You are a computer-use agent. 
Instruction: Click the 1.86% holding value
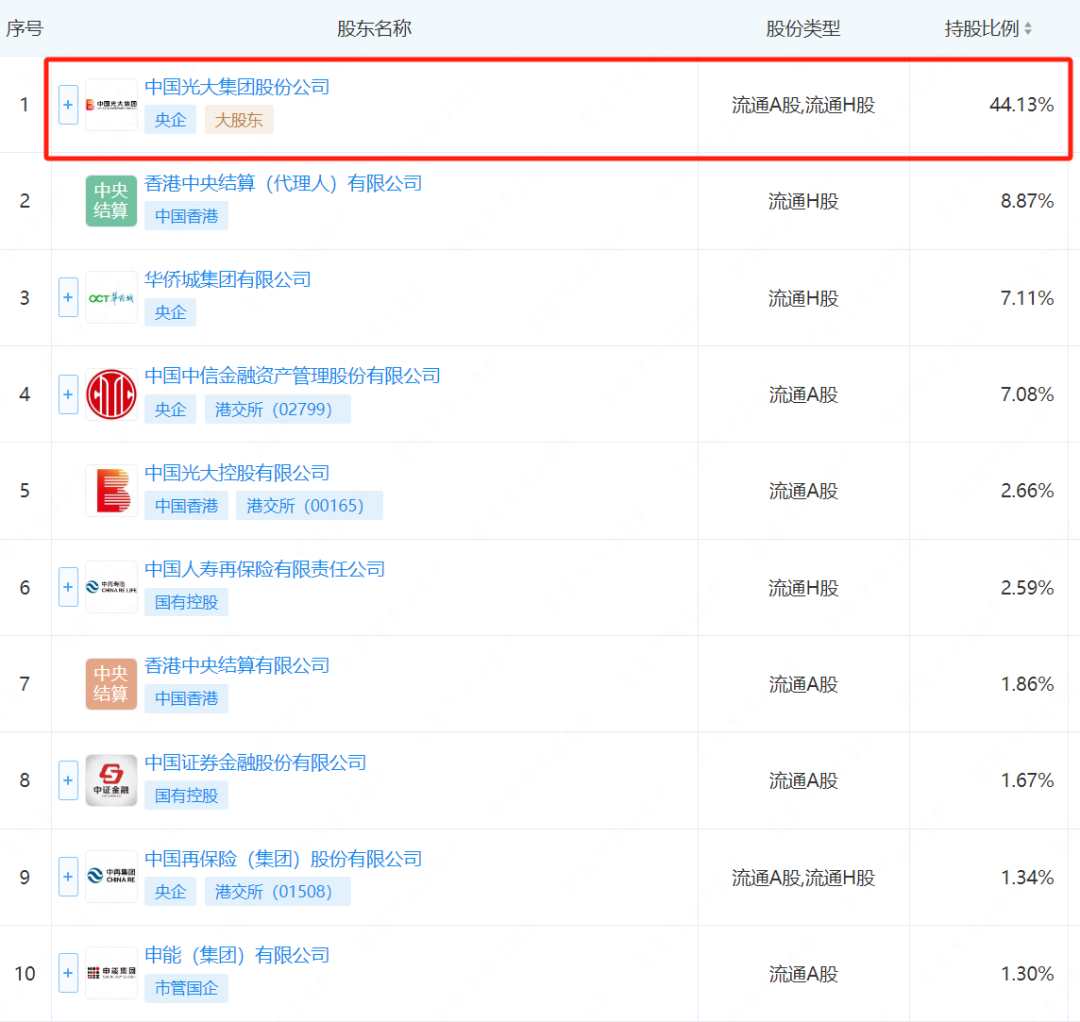click(1027, 684)
